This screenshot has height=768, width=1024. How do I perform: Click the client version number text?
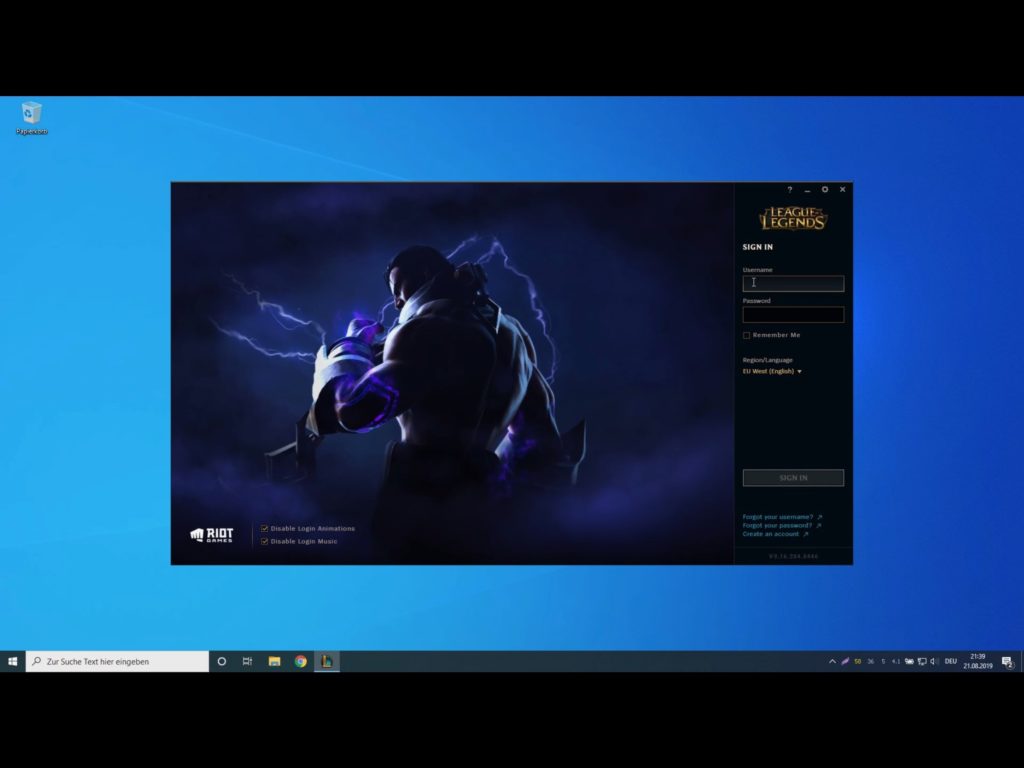coord(793,556)
